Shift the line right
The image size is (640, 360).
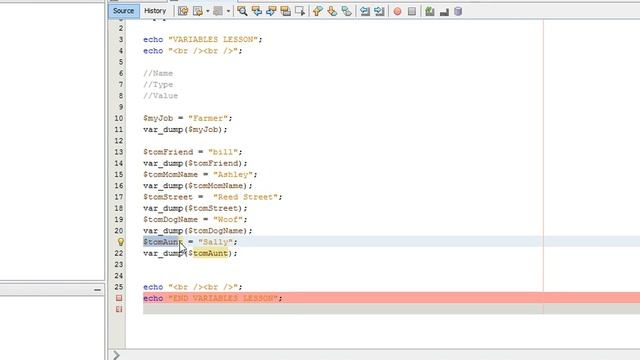379,11
